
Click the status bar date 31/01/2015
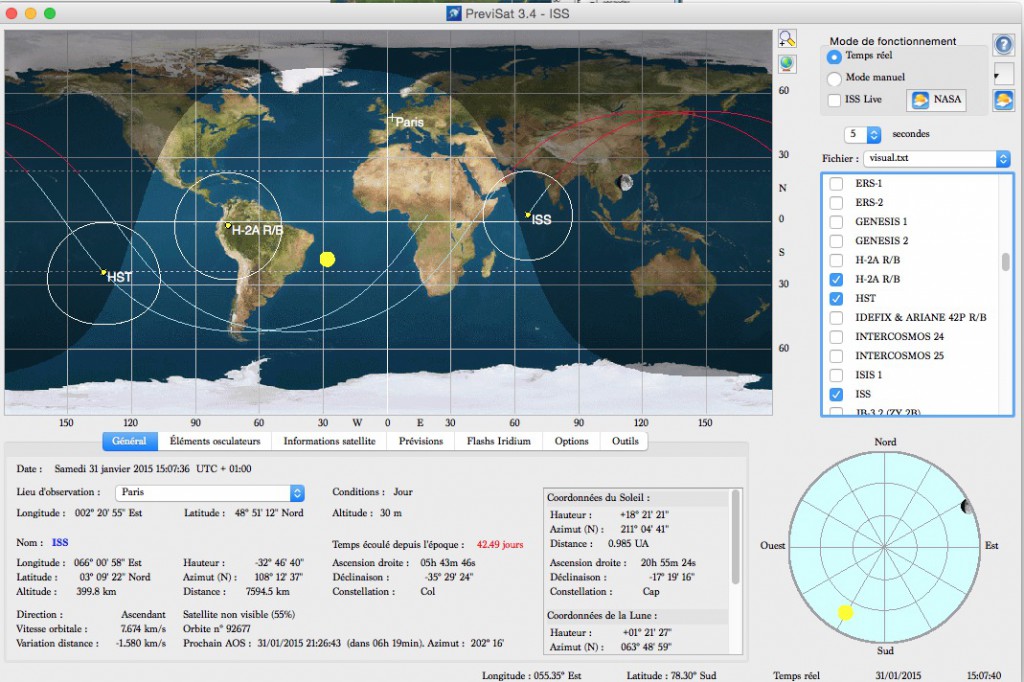[x=898, y=675]
